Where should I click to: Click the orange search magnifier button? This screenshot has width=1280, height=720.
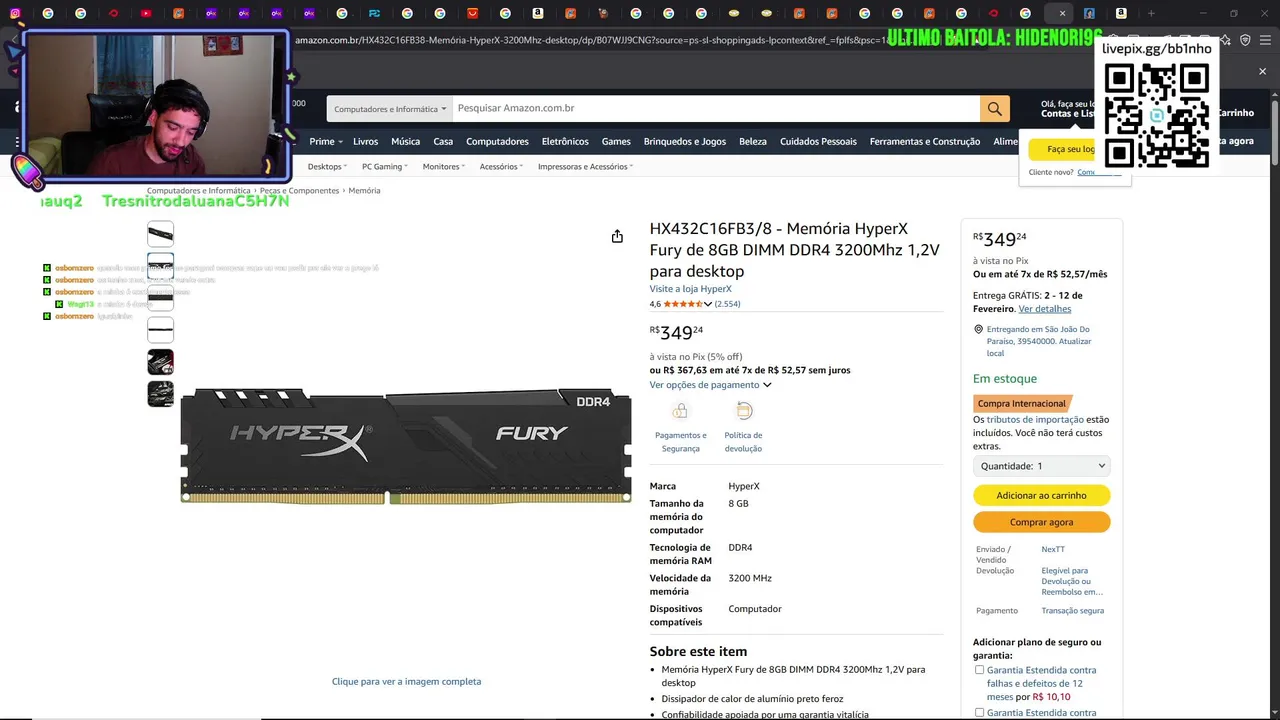click(x=994, y=108)
